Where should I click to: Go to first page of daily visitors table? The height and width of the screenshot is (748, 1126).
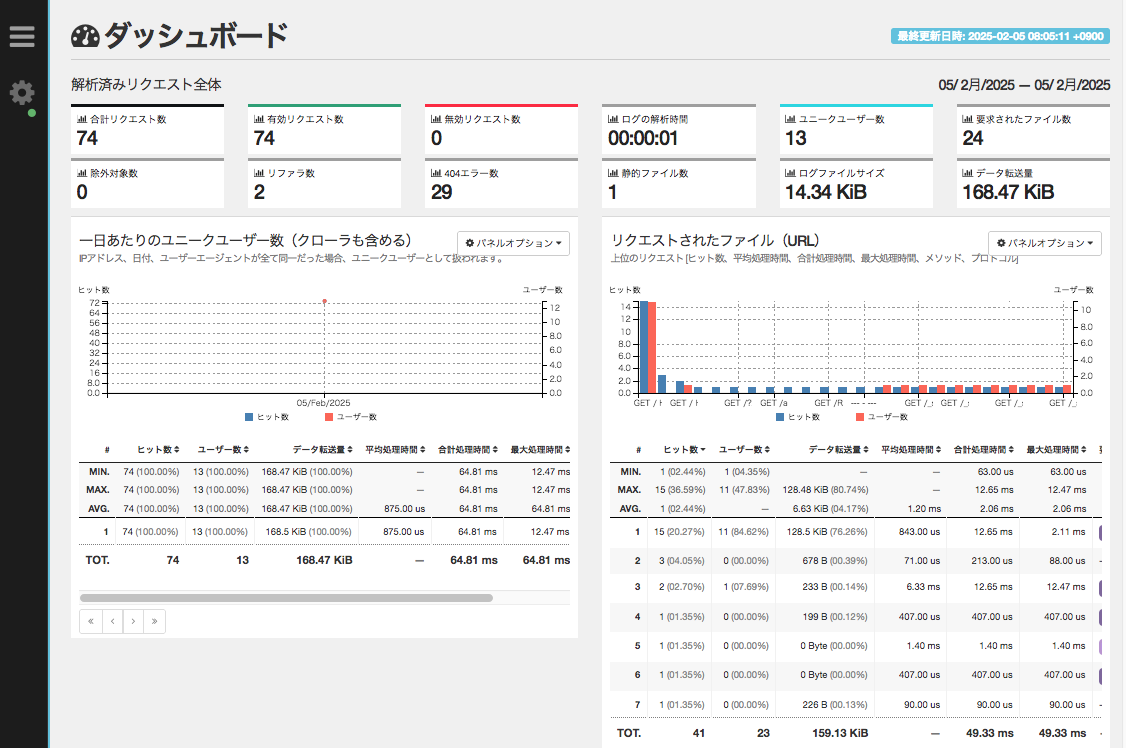91,621
